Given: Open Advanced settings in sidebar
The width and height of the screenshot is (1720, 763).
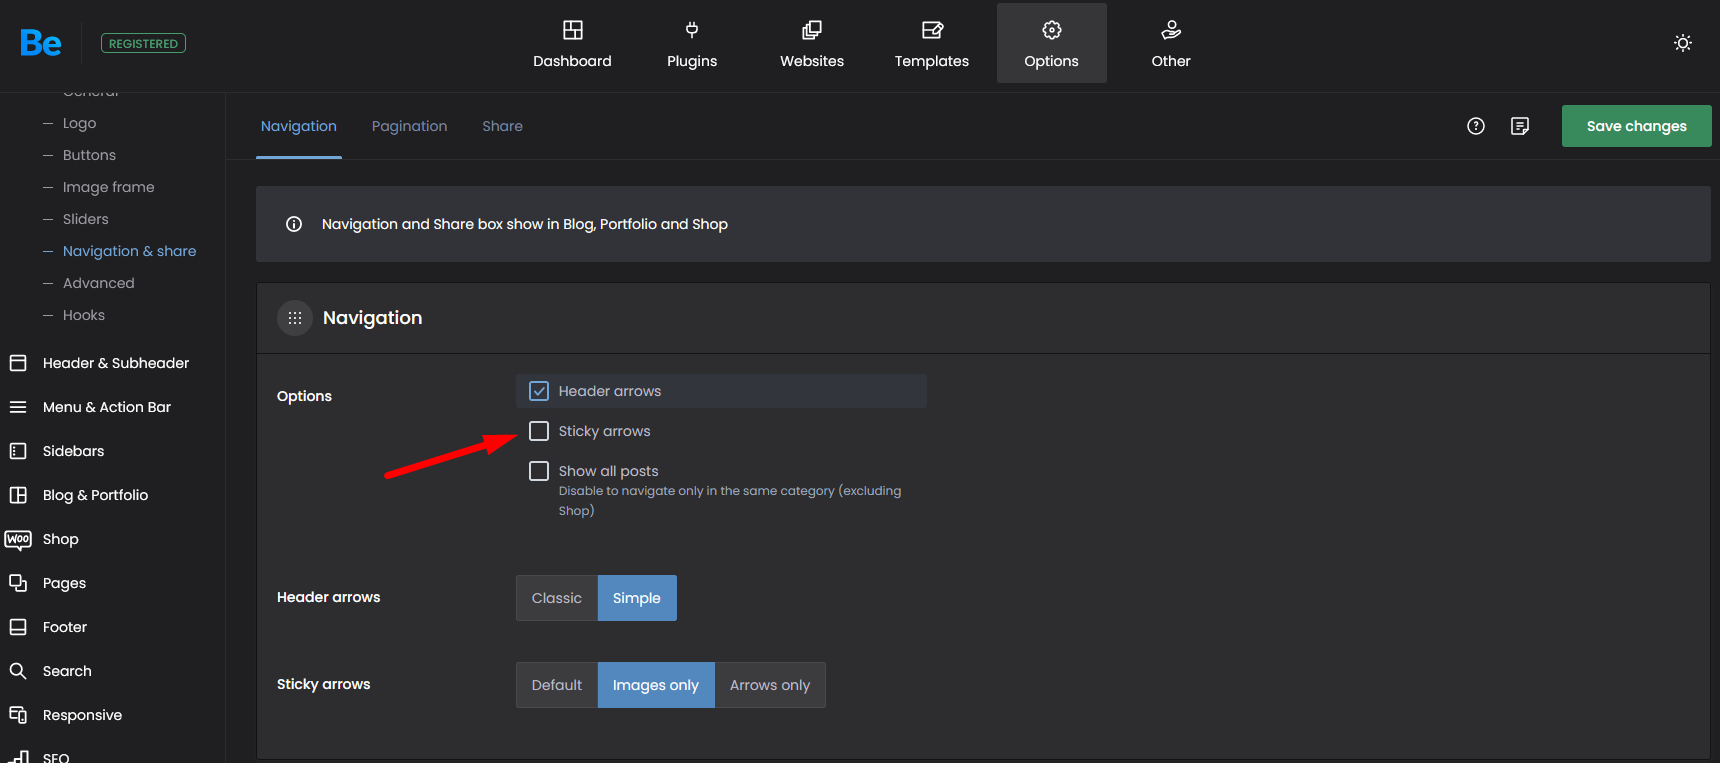Looking at the screenshot, I should tap(98, 283).
